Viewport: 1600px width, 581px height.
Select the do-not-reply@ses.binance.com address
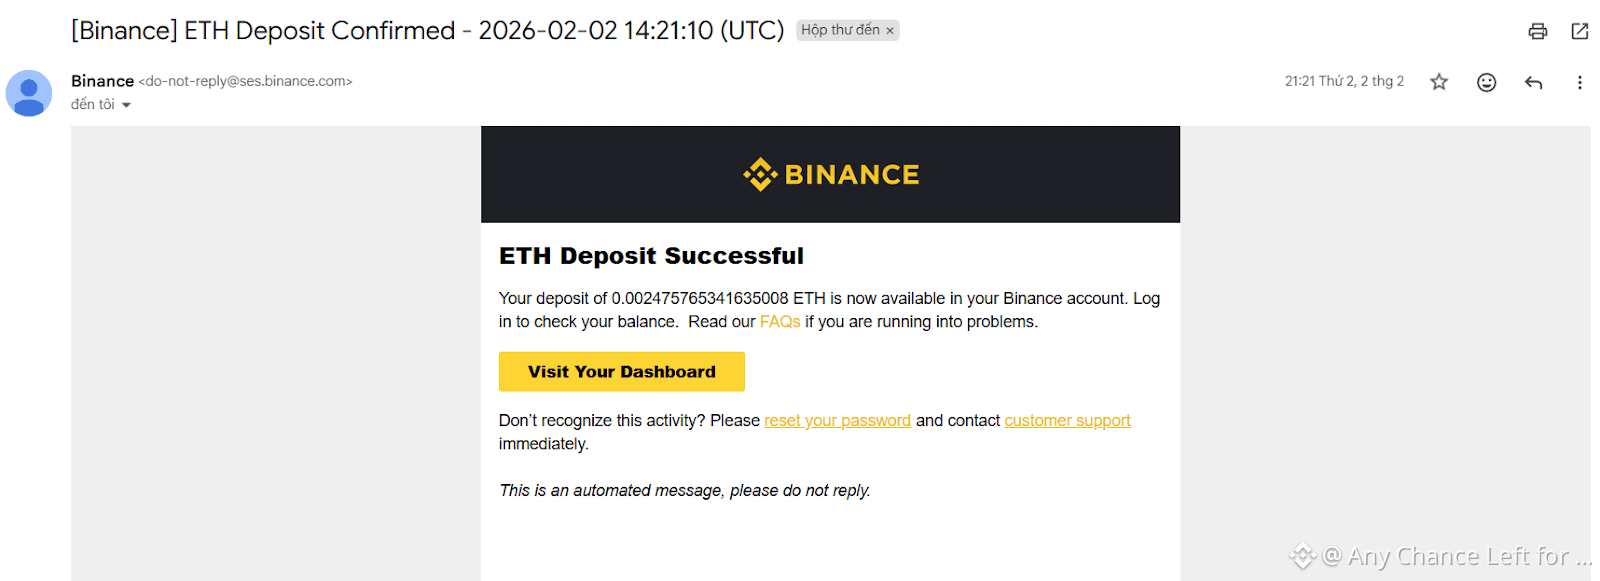[245, 81]
